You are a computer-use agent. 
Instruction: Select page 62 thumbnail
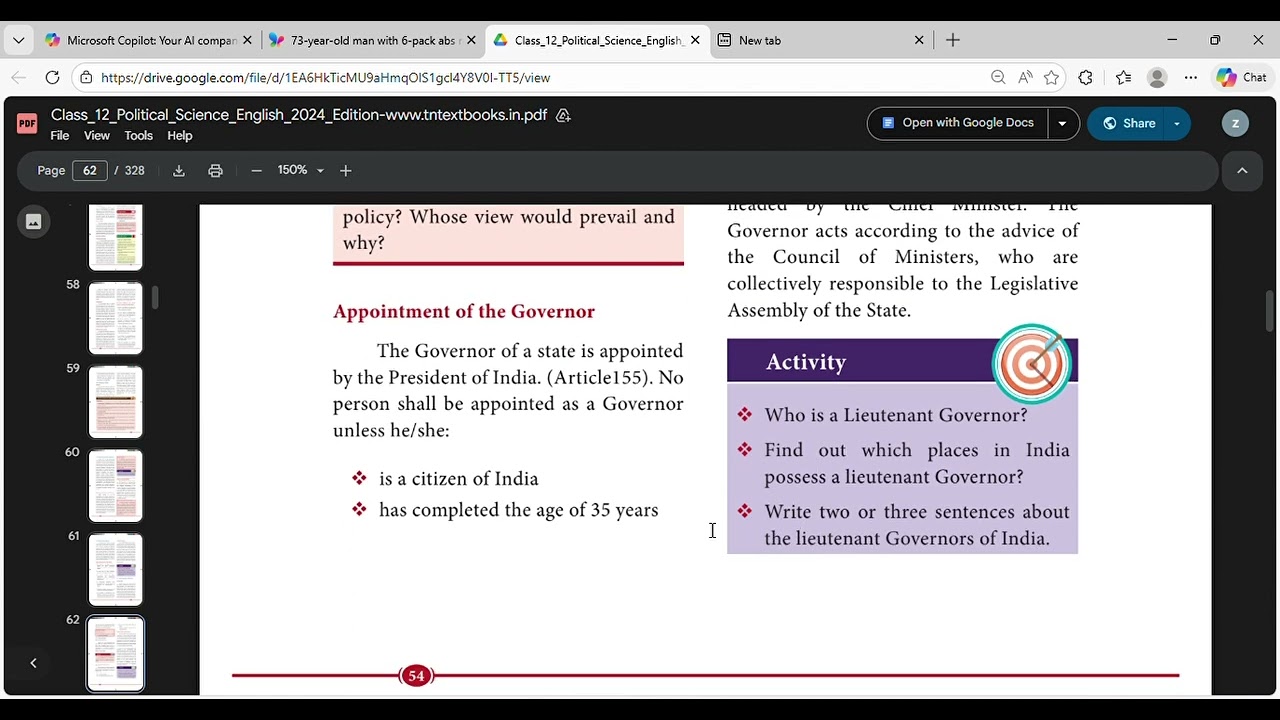[x=116, y=654]
